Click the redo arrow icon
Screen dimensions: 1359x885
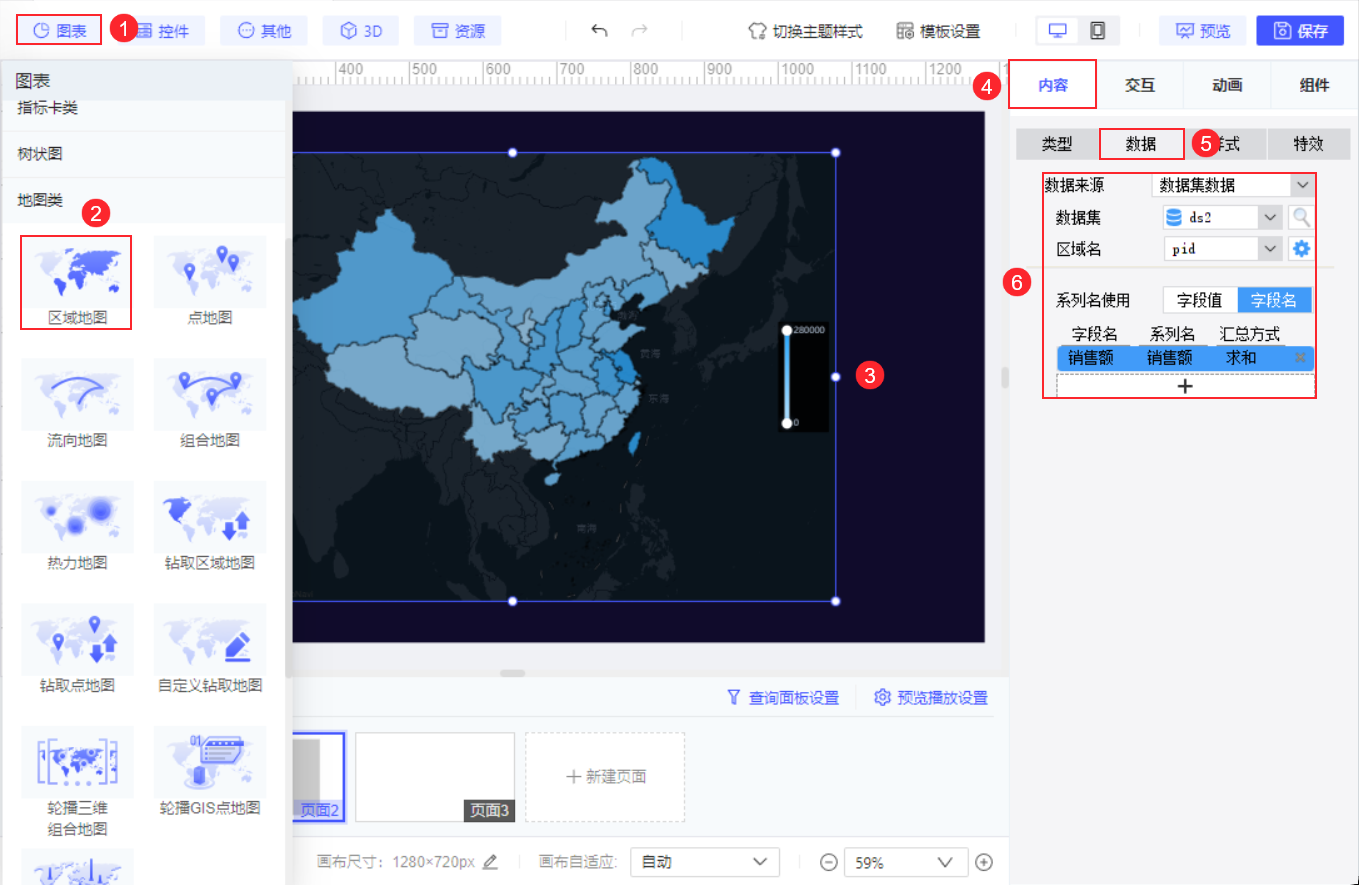click(x=639, y=31)
